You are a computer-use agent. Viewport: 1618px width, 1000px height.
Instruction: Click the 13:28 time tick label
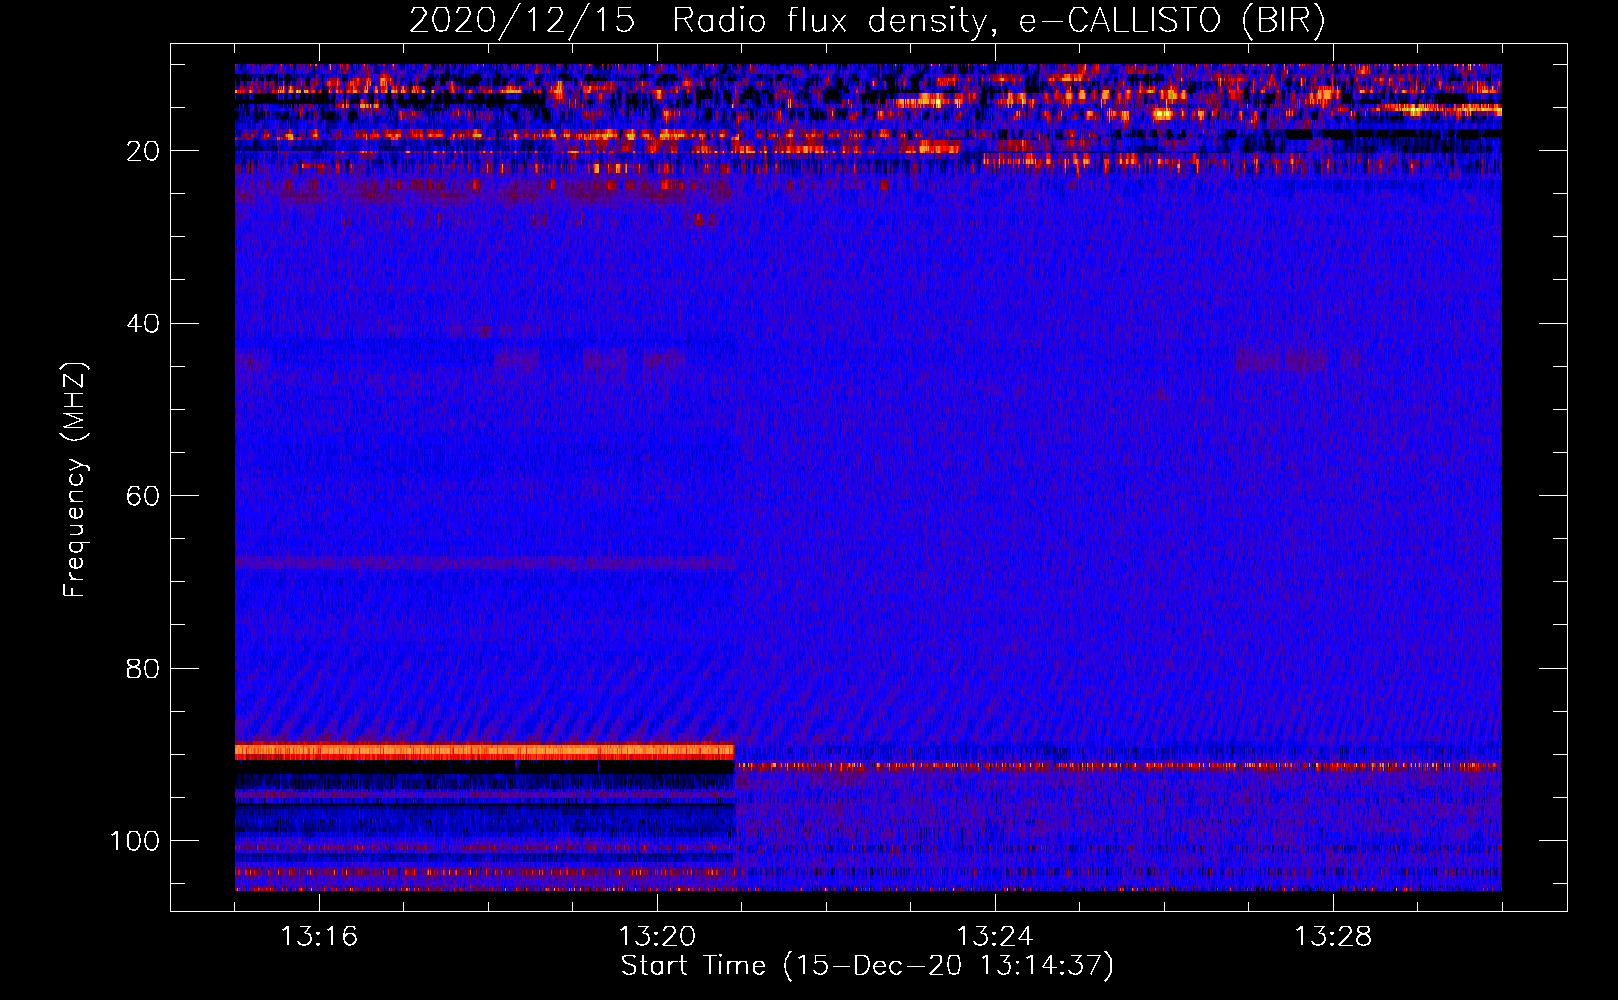tap(1333, 937)
